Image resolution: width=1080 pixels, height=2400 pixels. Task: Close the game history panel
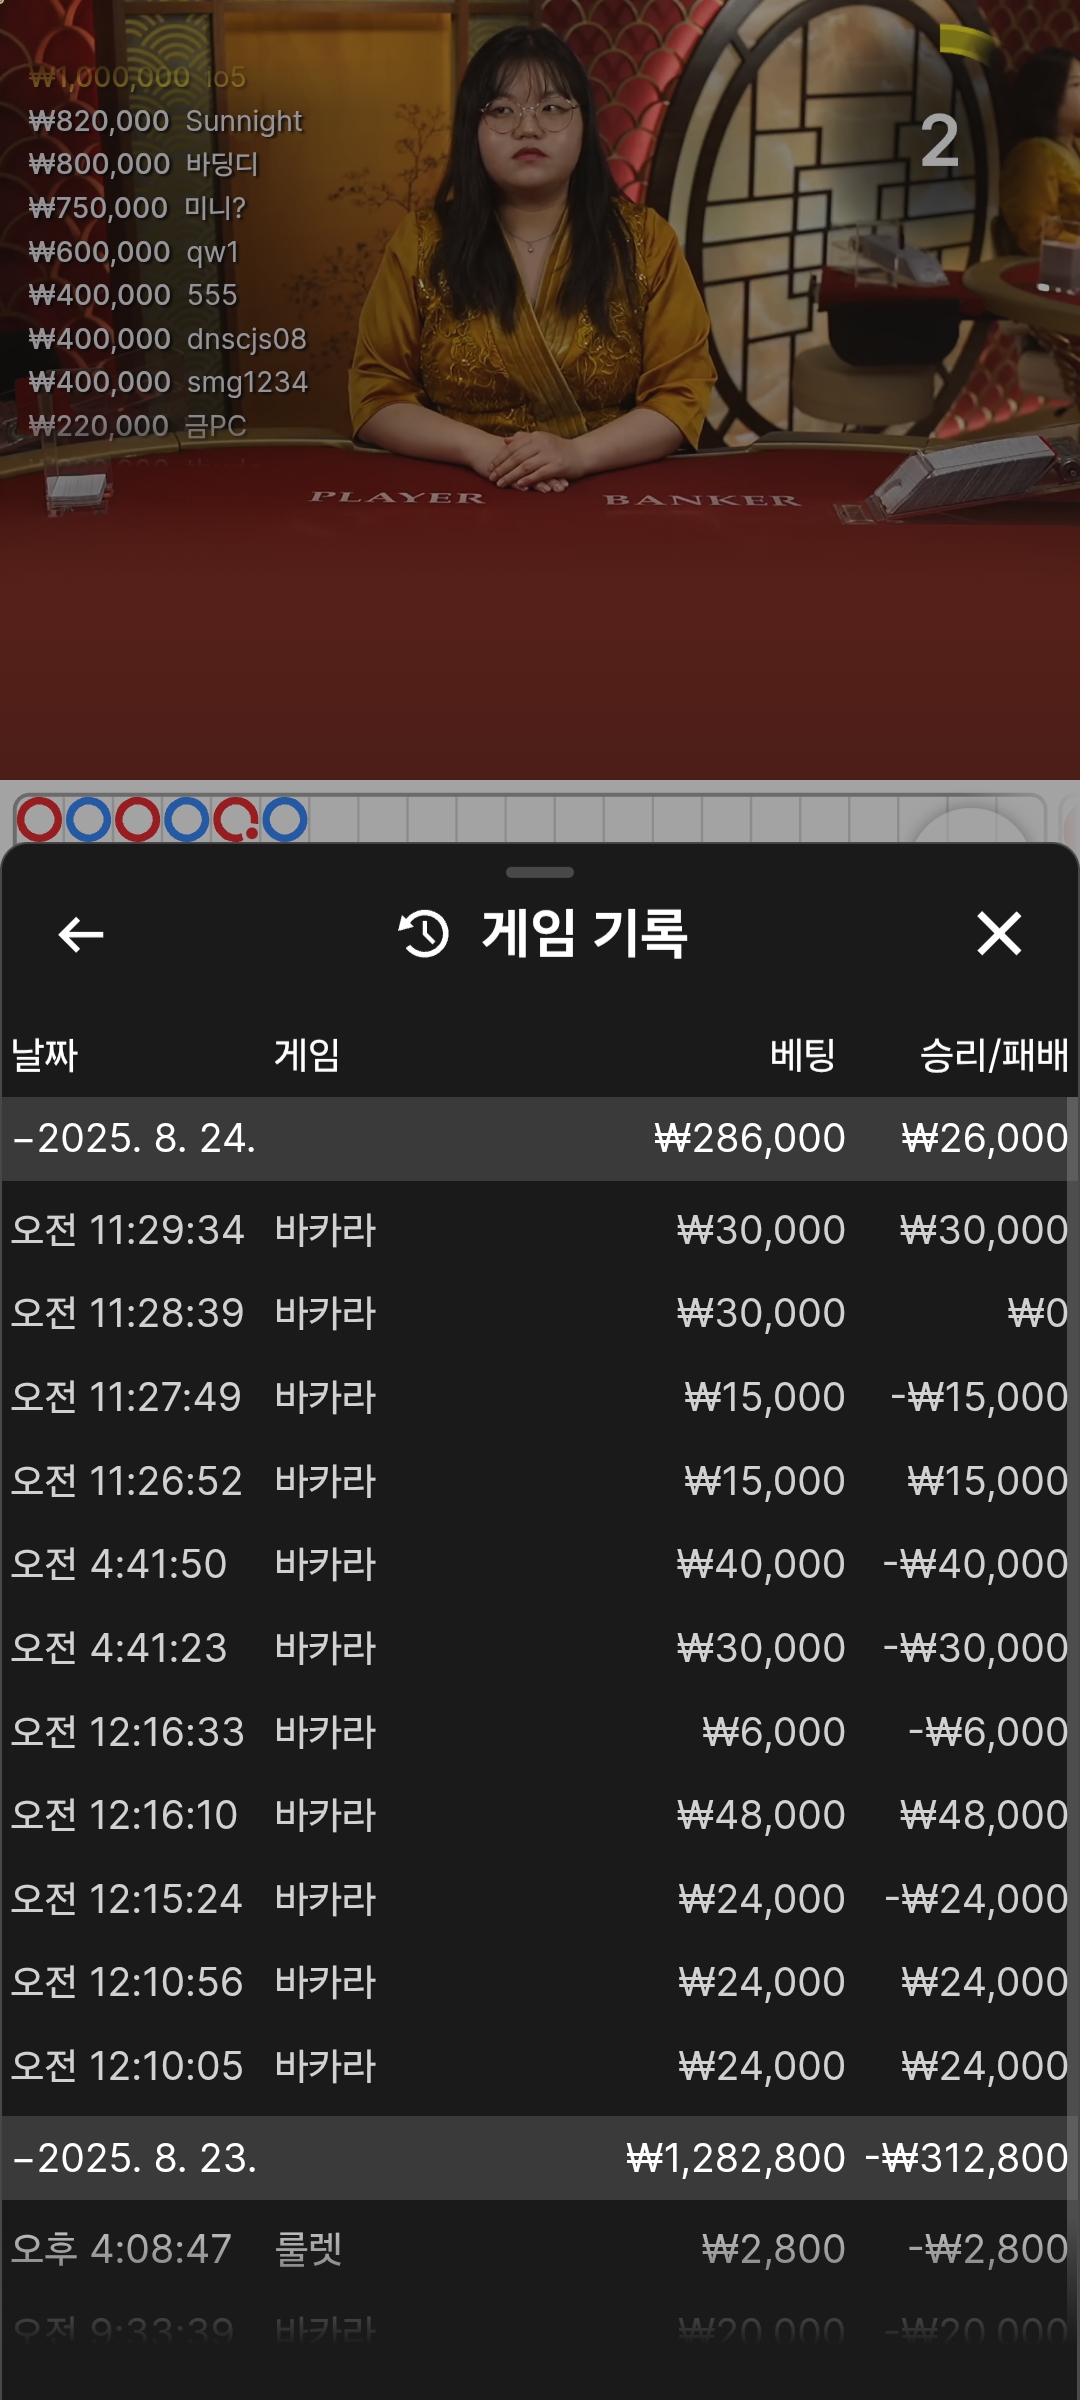point(999,934)
